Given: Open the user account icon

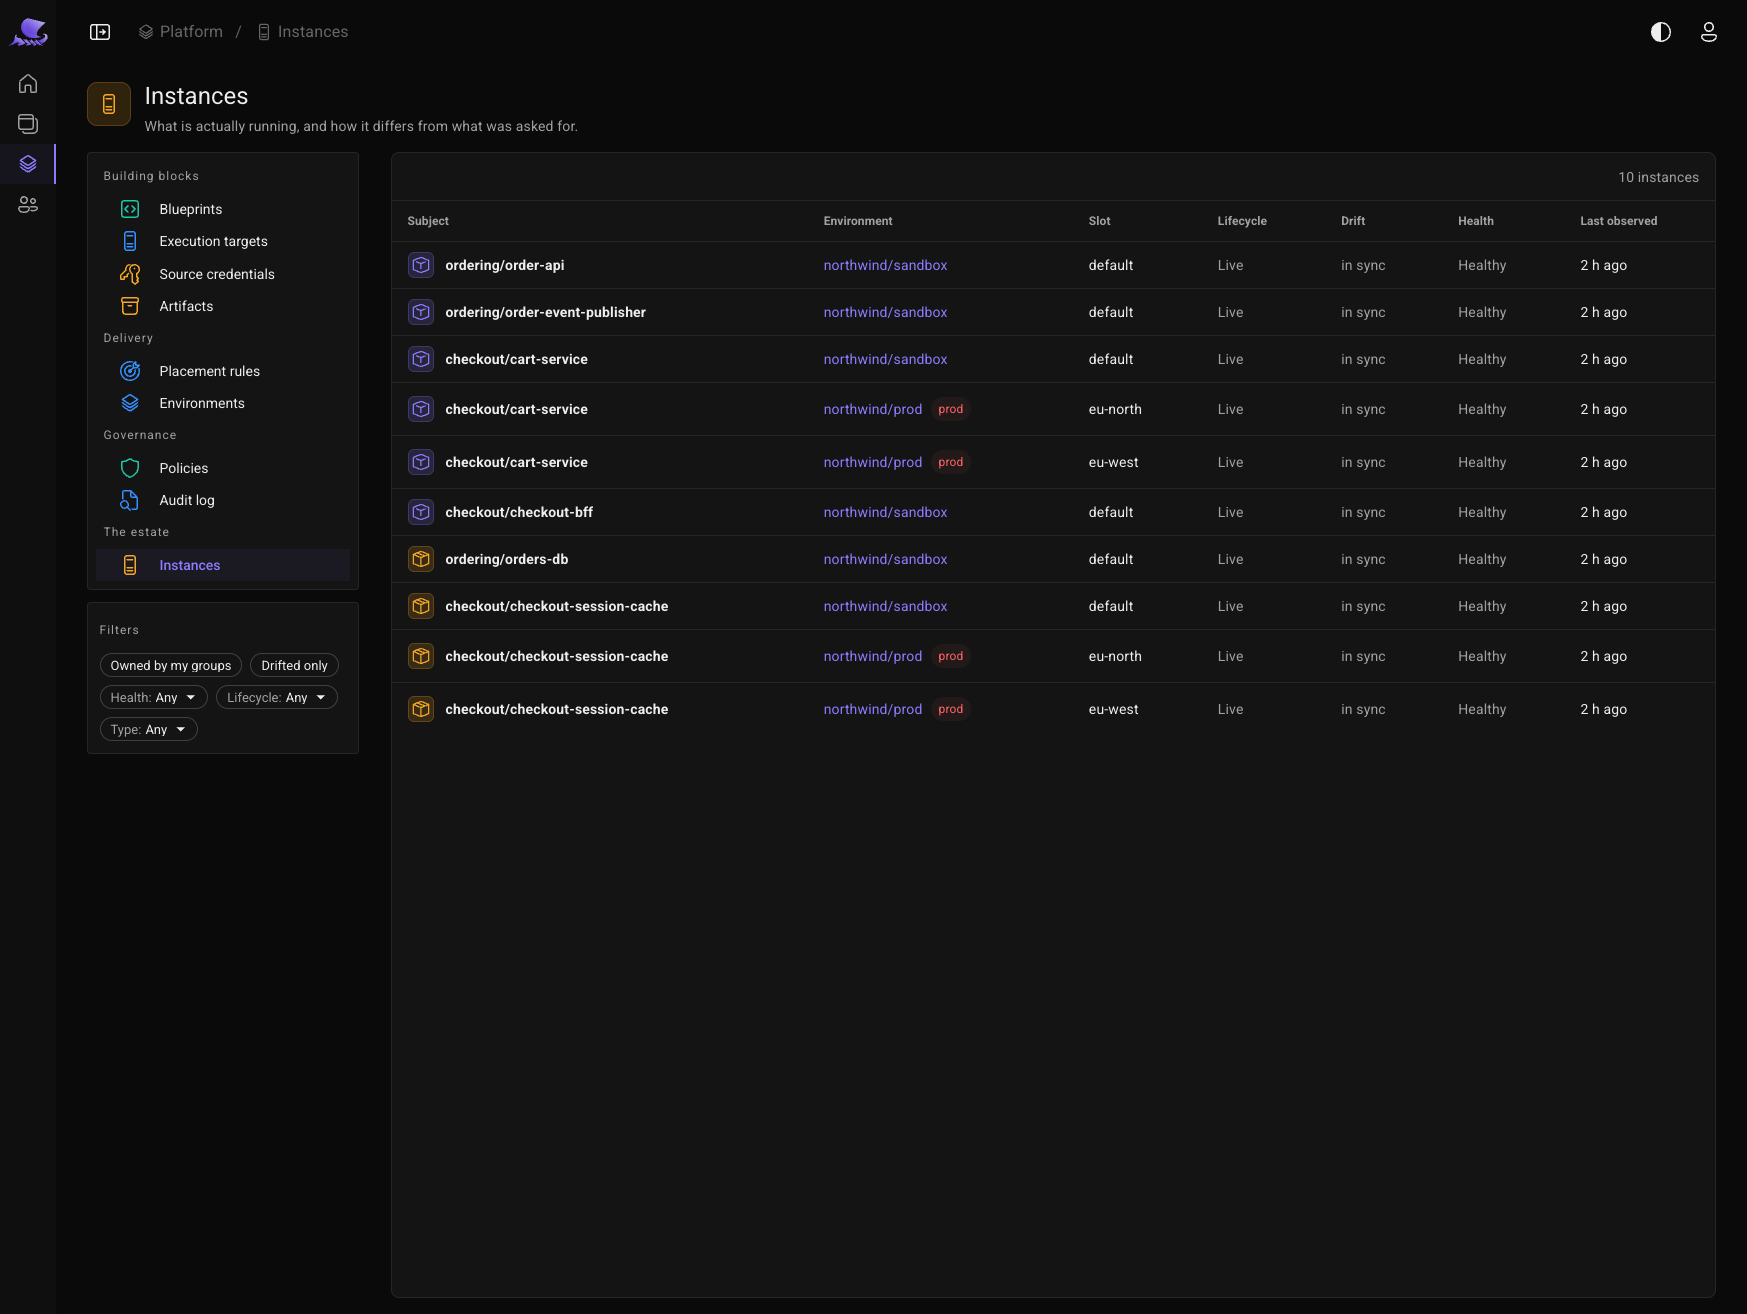Looking at the screenshot, I should 1709,32.
